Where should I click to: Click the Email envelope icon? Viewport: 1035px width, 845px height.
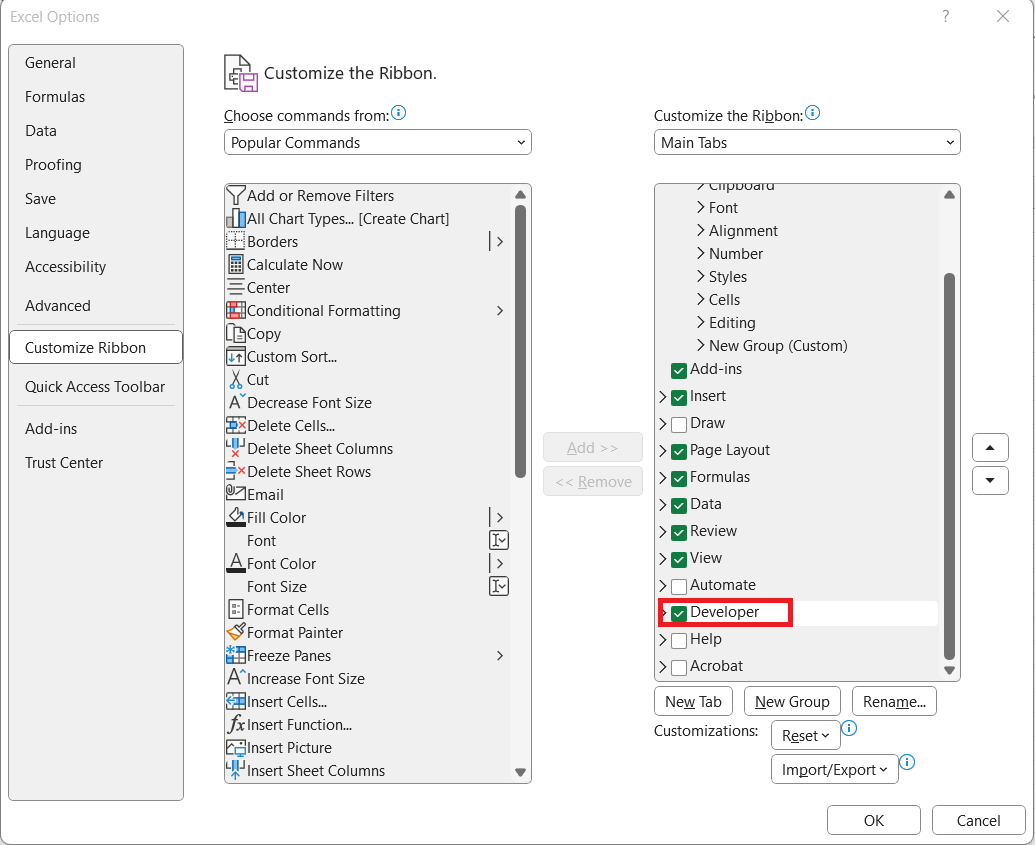(236, 494)
